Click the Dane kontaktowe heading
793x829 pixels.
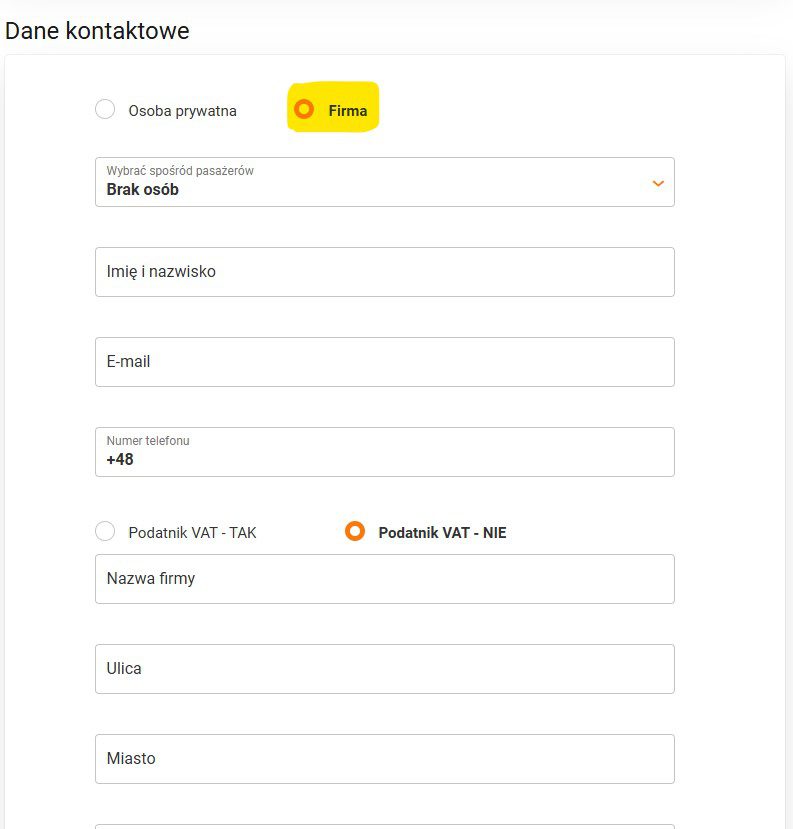click(x=97, y=31)
